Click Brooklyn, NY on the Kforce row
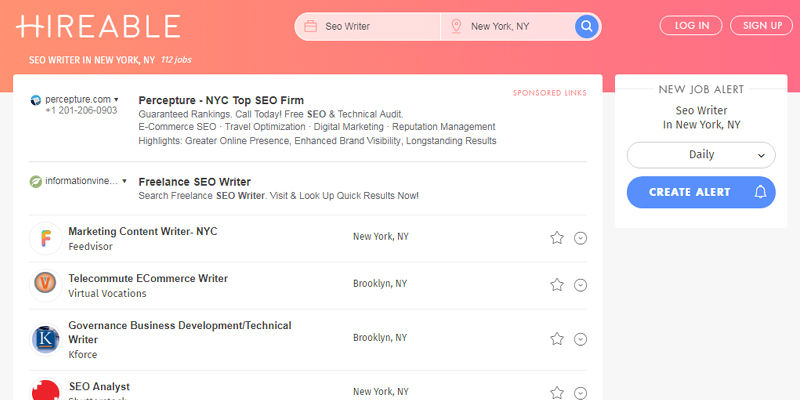The width and height of the screenshot is (800, 400). [380, 337]
